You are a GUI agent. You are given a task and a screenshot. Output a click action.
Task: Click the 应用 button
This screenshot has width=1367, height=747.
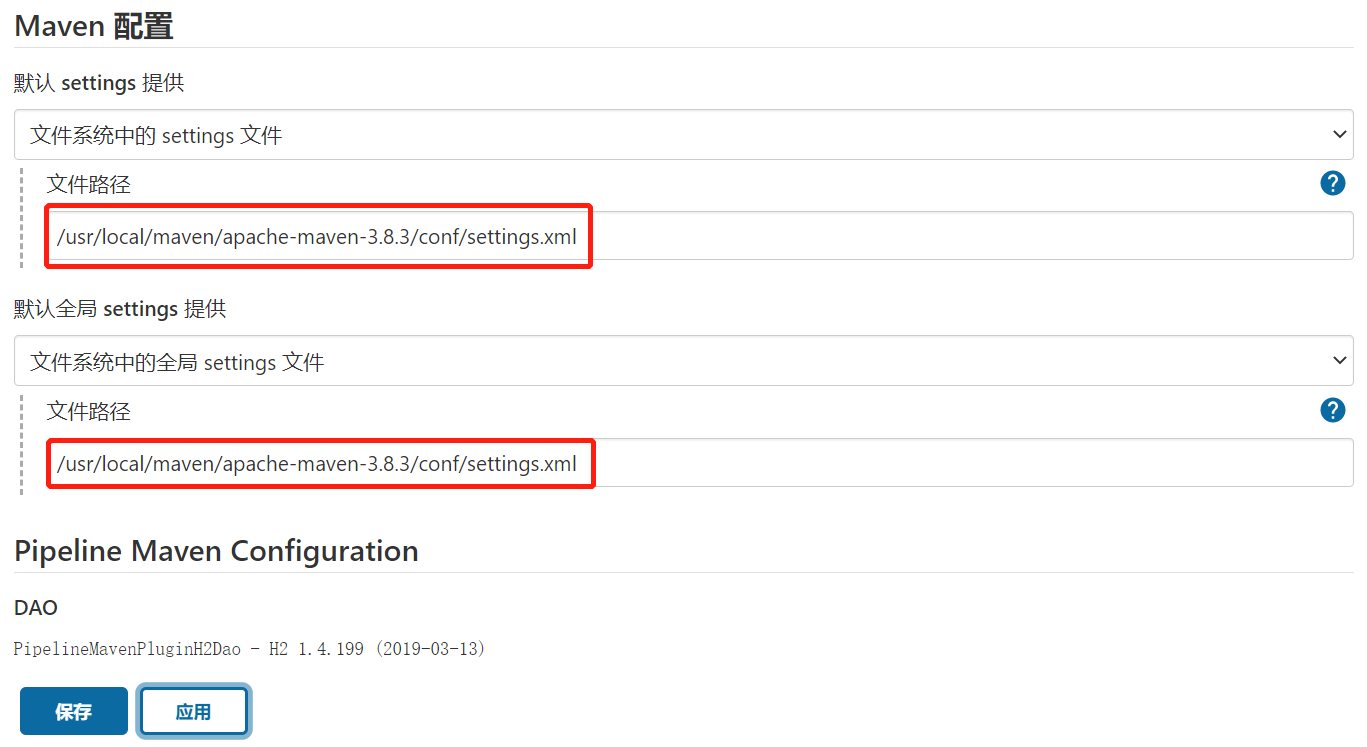193,711
